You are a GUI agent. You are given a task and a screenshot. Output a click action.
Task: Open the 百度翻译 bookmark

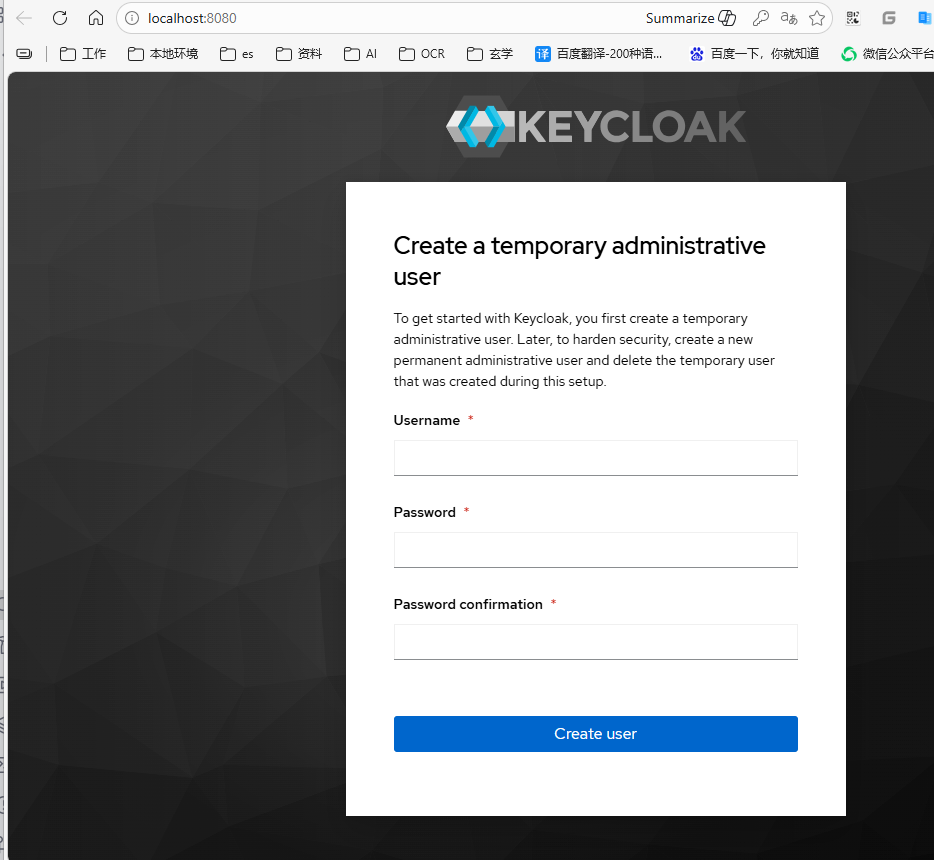(x=599, y=54)
